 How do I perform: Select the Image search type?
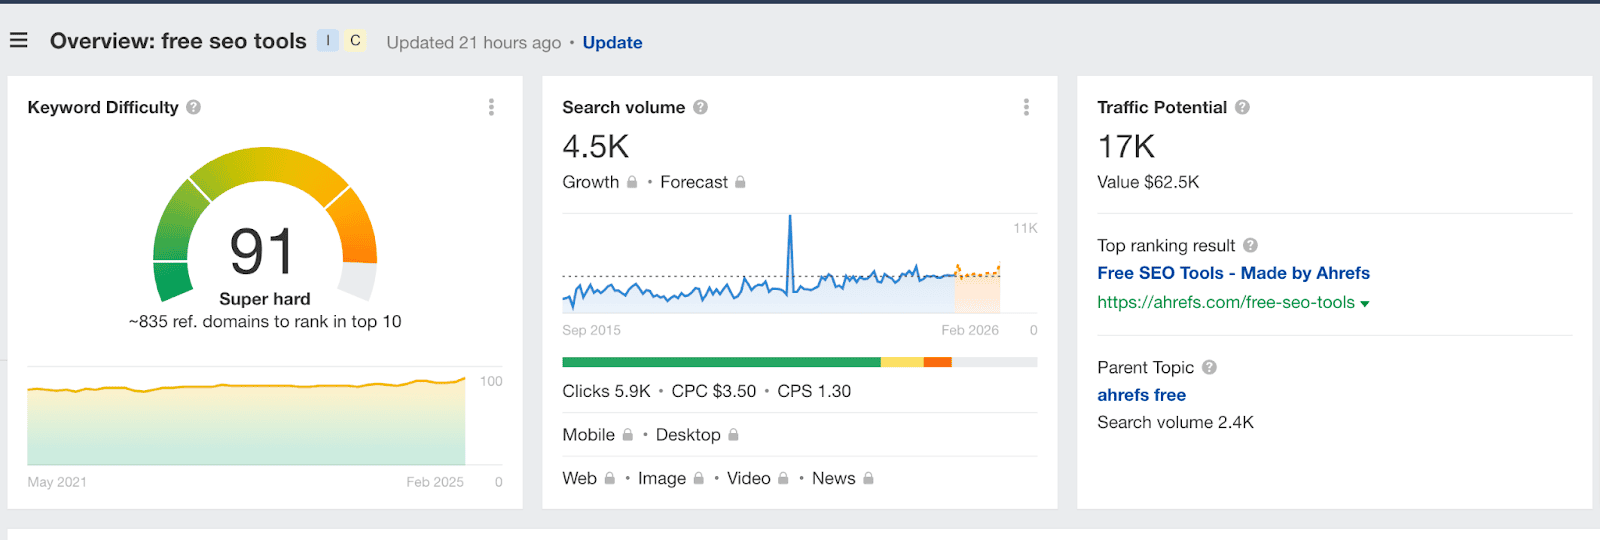pyautogui.click(x=671, y=478)
